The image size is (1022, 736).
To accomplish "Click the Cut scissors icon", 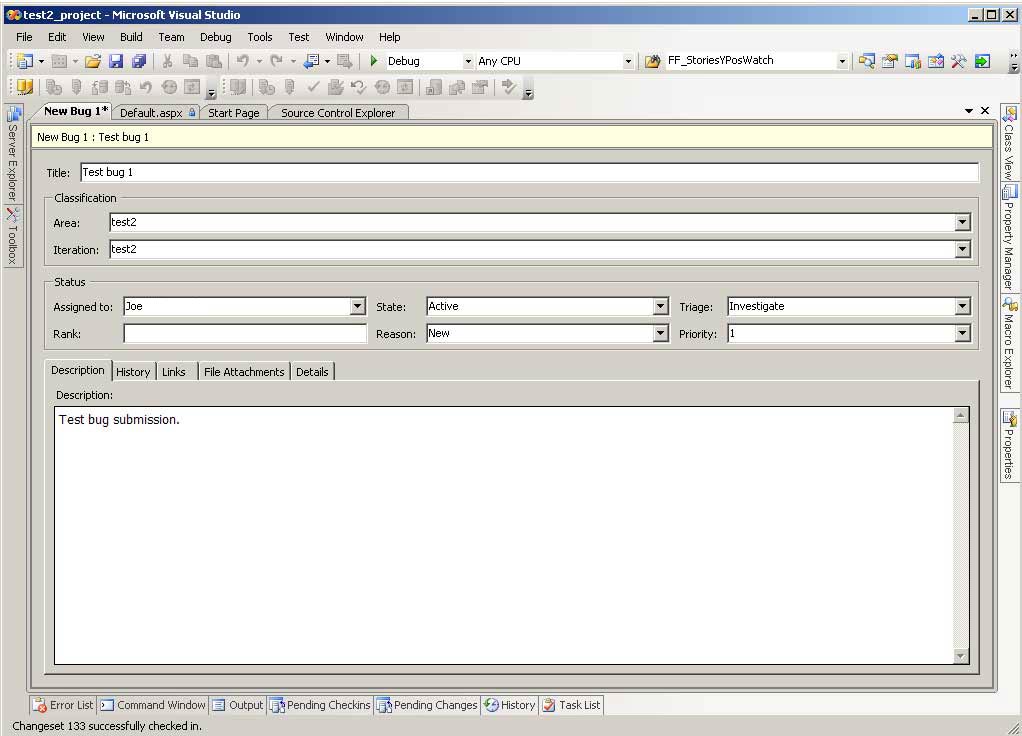I will tap(168, 61).
